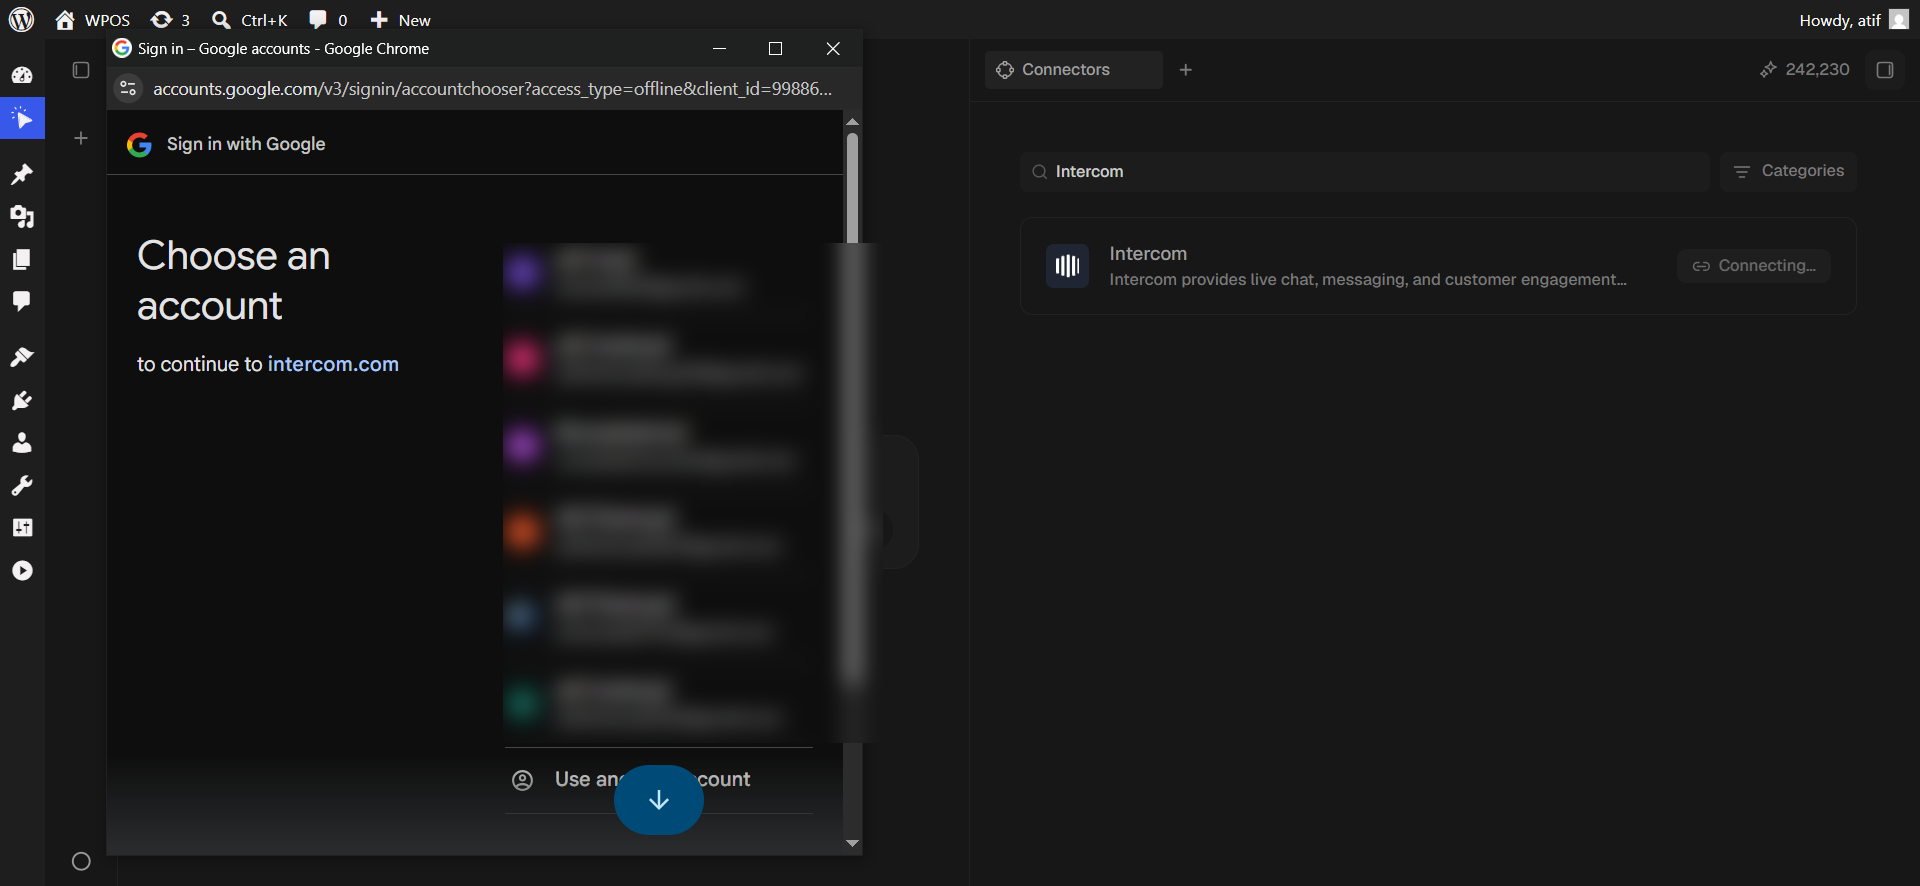Select the orange-avatar blurred Google account
1920x886 pixels.
point(658,531)
